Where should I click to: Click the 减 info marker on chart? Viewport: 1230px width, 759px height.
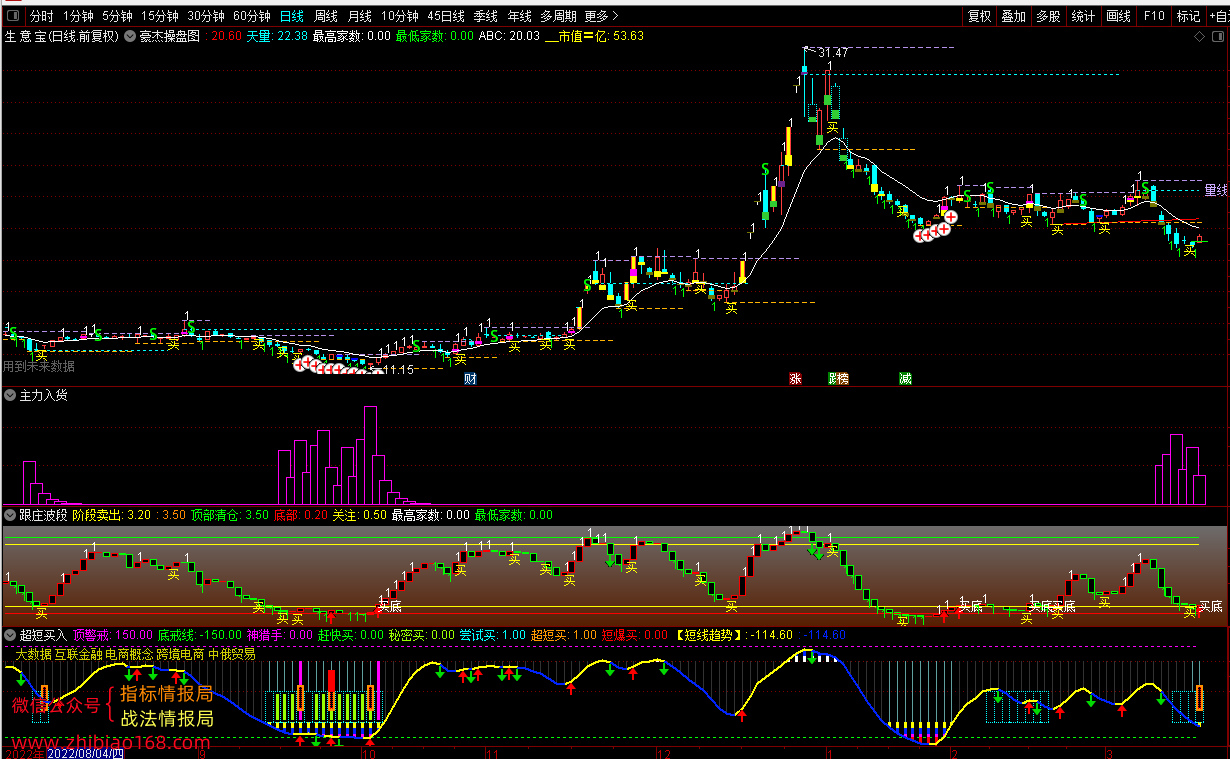click(x=905, y=379)
